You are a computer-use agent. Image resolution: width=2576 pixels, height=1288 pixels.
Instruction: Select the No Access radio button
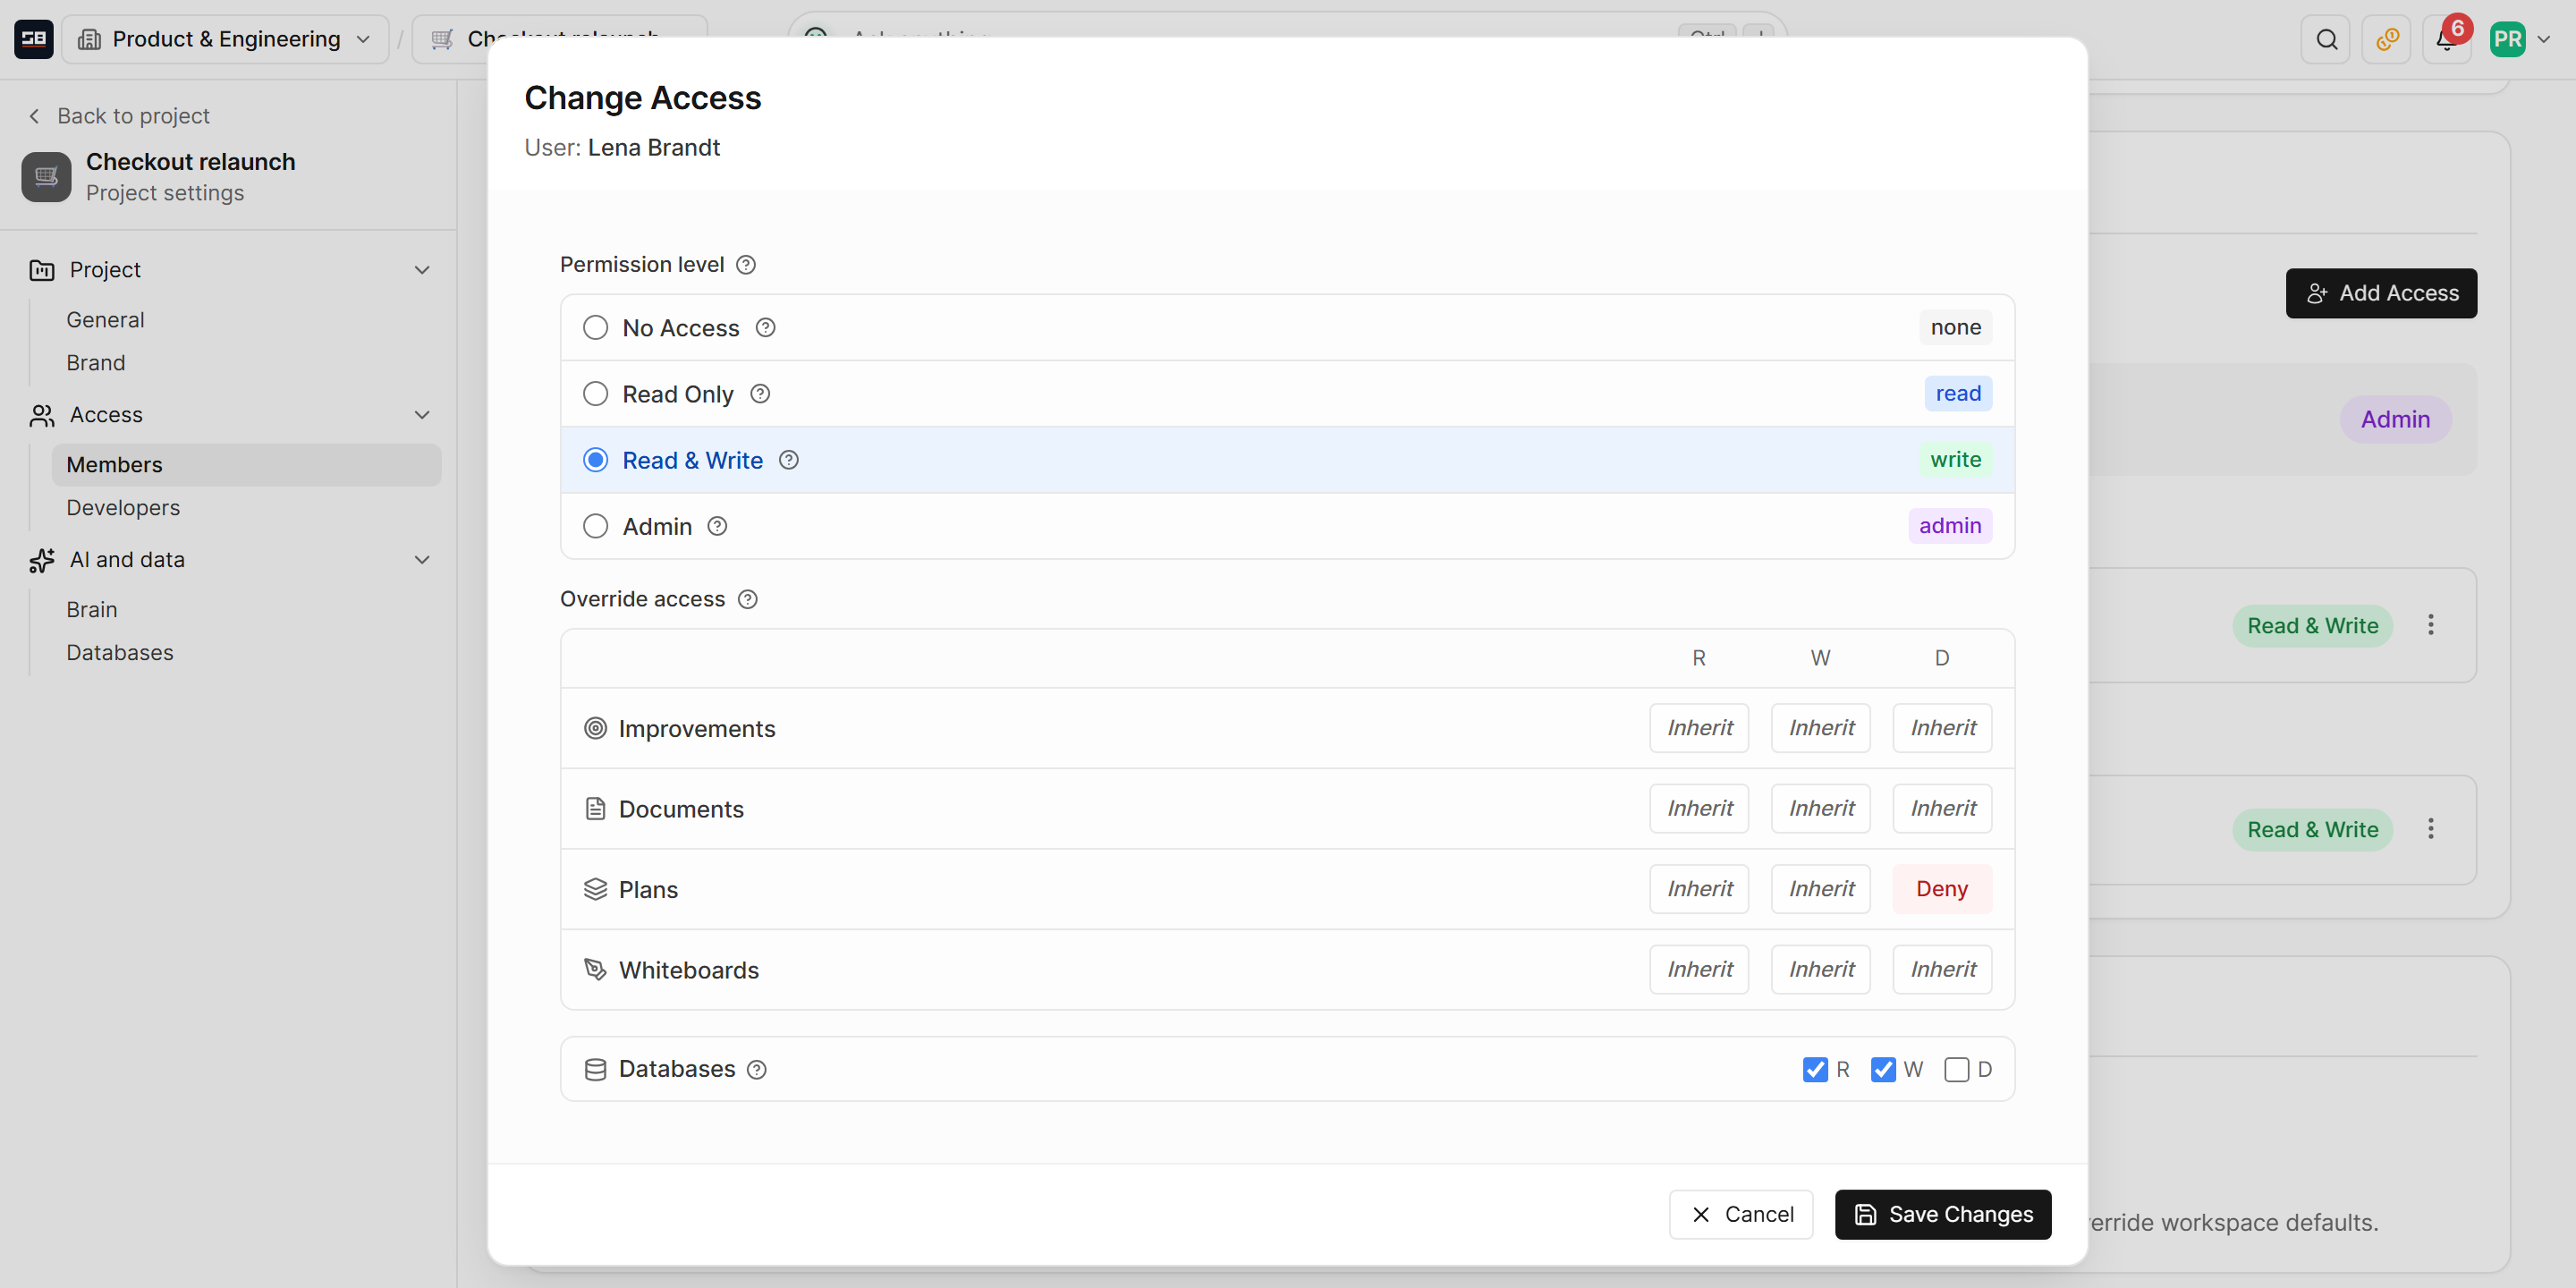(x=595, y=328)
